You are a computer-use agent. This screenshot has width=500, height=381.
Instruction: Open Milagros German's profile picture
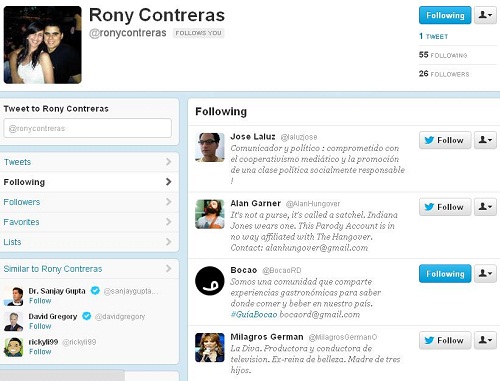(210, 347)
